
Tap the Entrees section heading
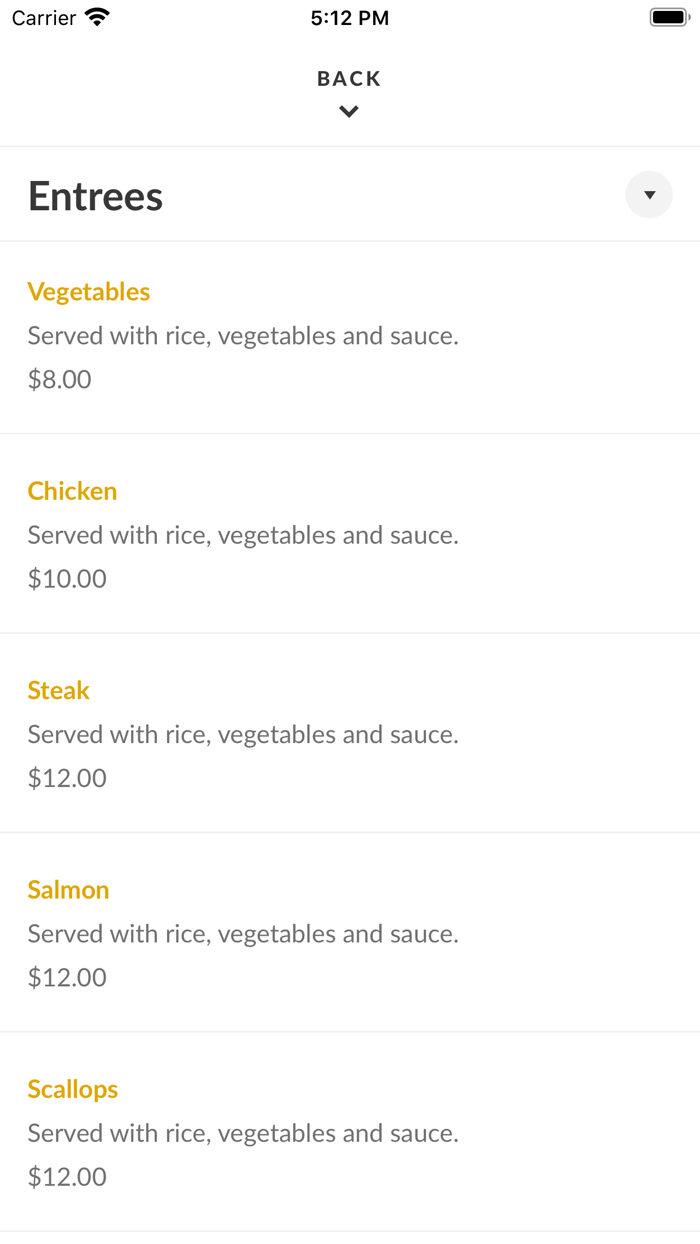pyautogui.click(x=95, y=196)
